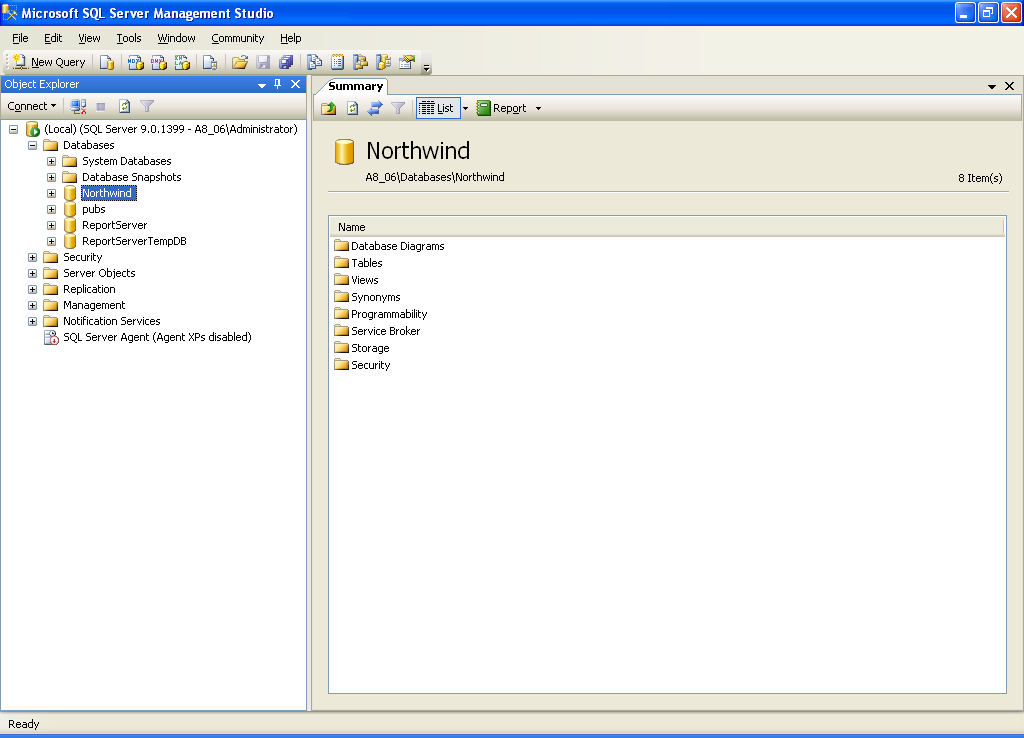Click the Up One Level icon in Summary
The height and width of the screenshot is (738, 1024).
coord(330,107)
